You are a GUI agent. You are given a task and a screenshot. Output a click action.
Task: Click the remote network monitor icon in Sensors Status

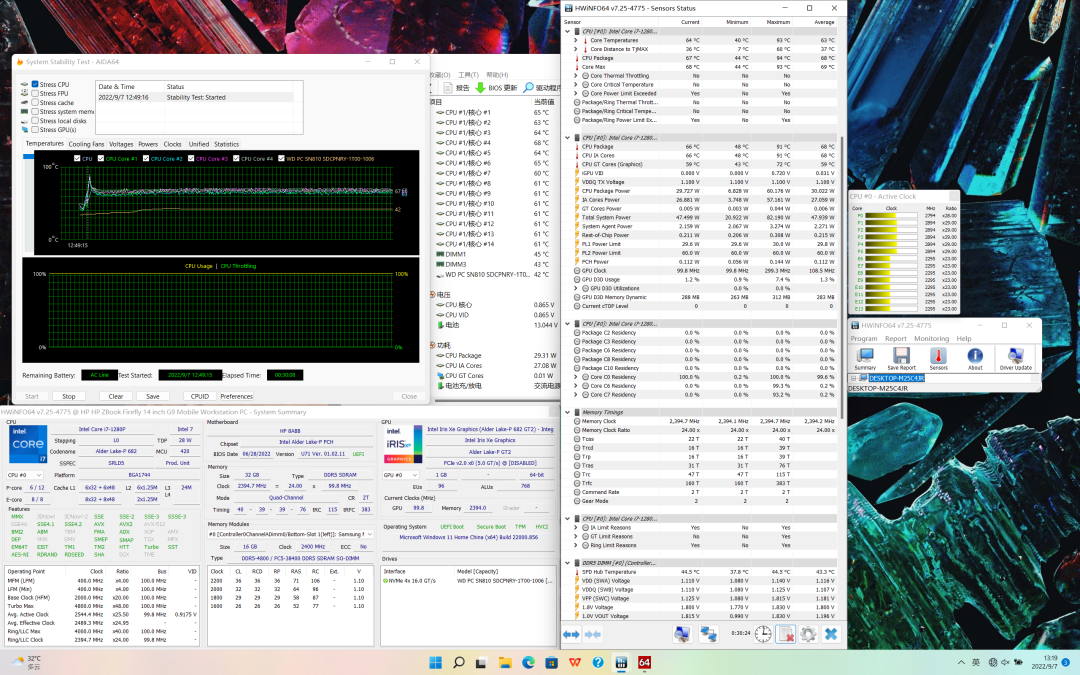pyautogui.click(x=708, y=634)
